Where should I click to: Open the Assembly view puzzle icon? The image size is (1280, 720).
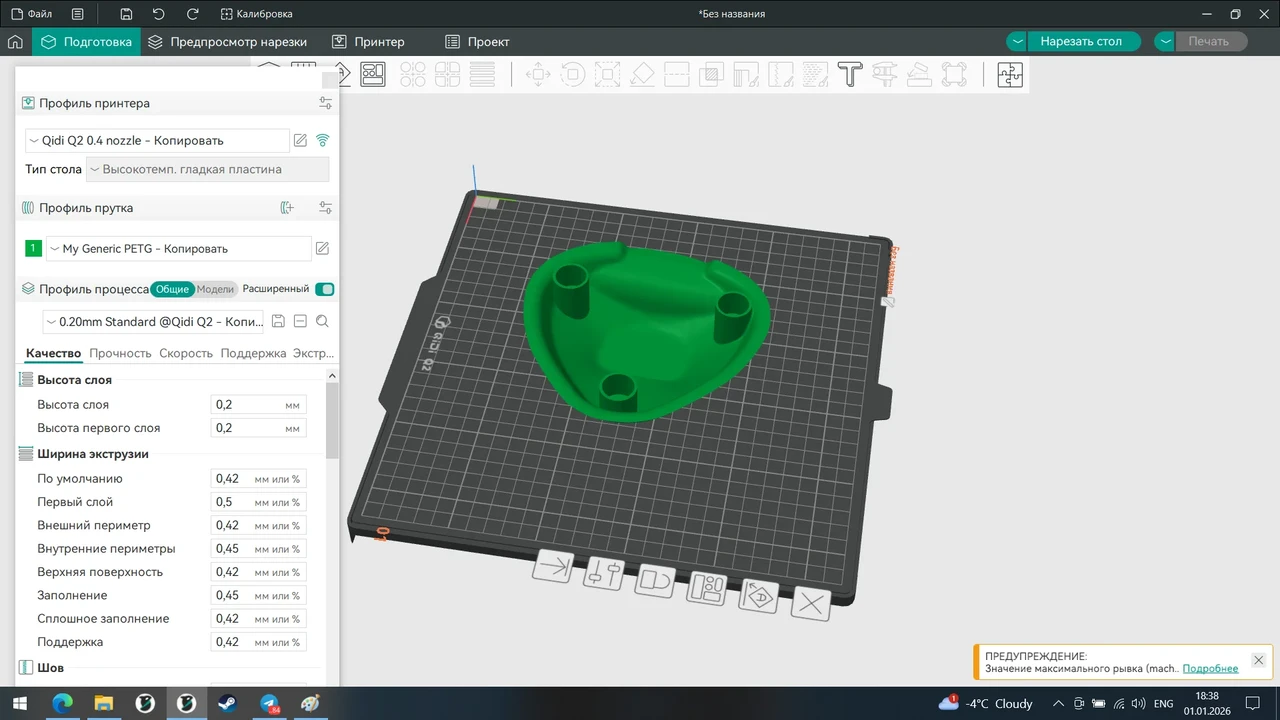coord(1010,75)
